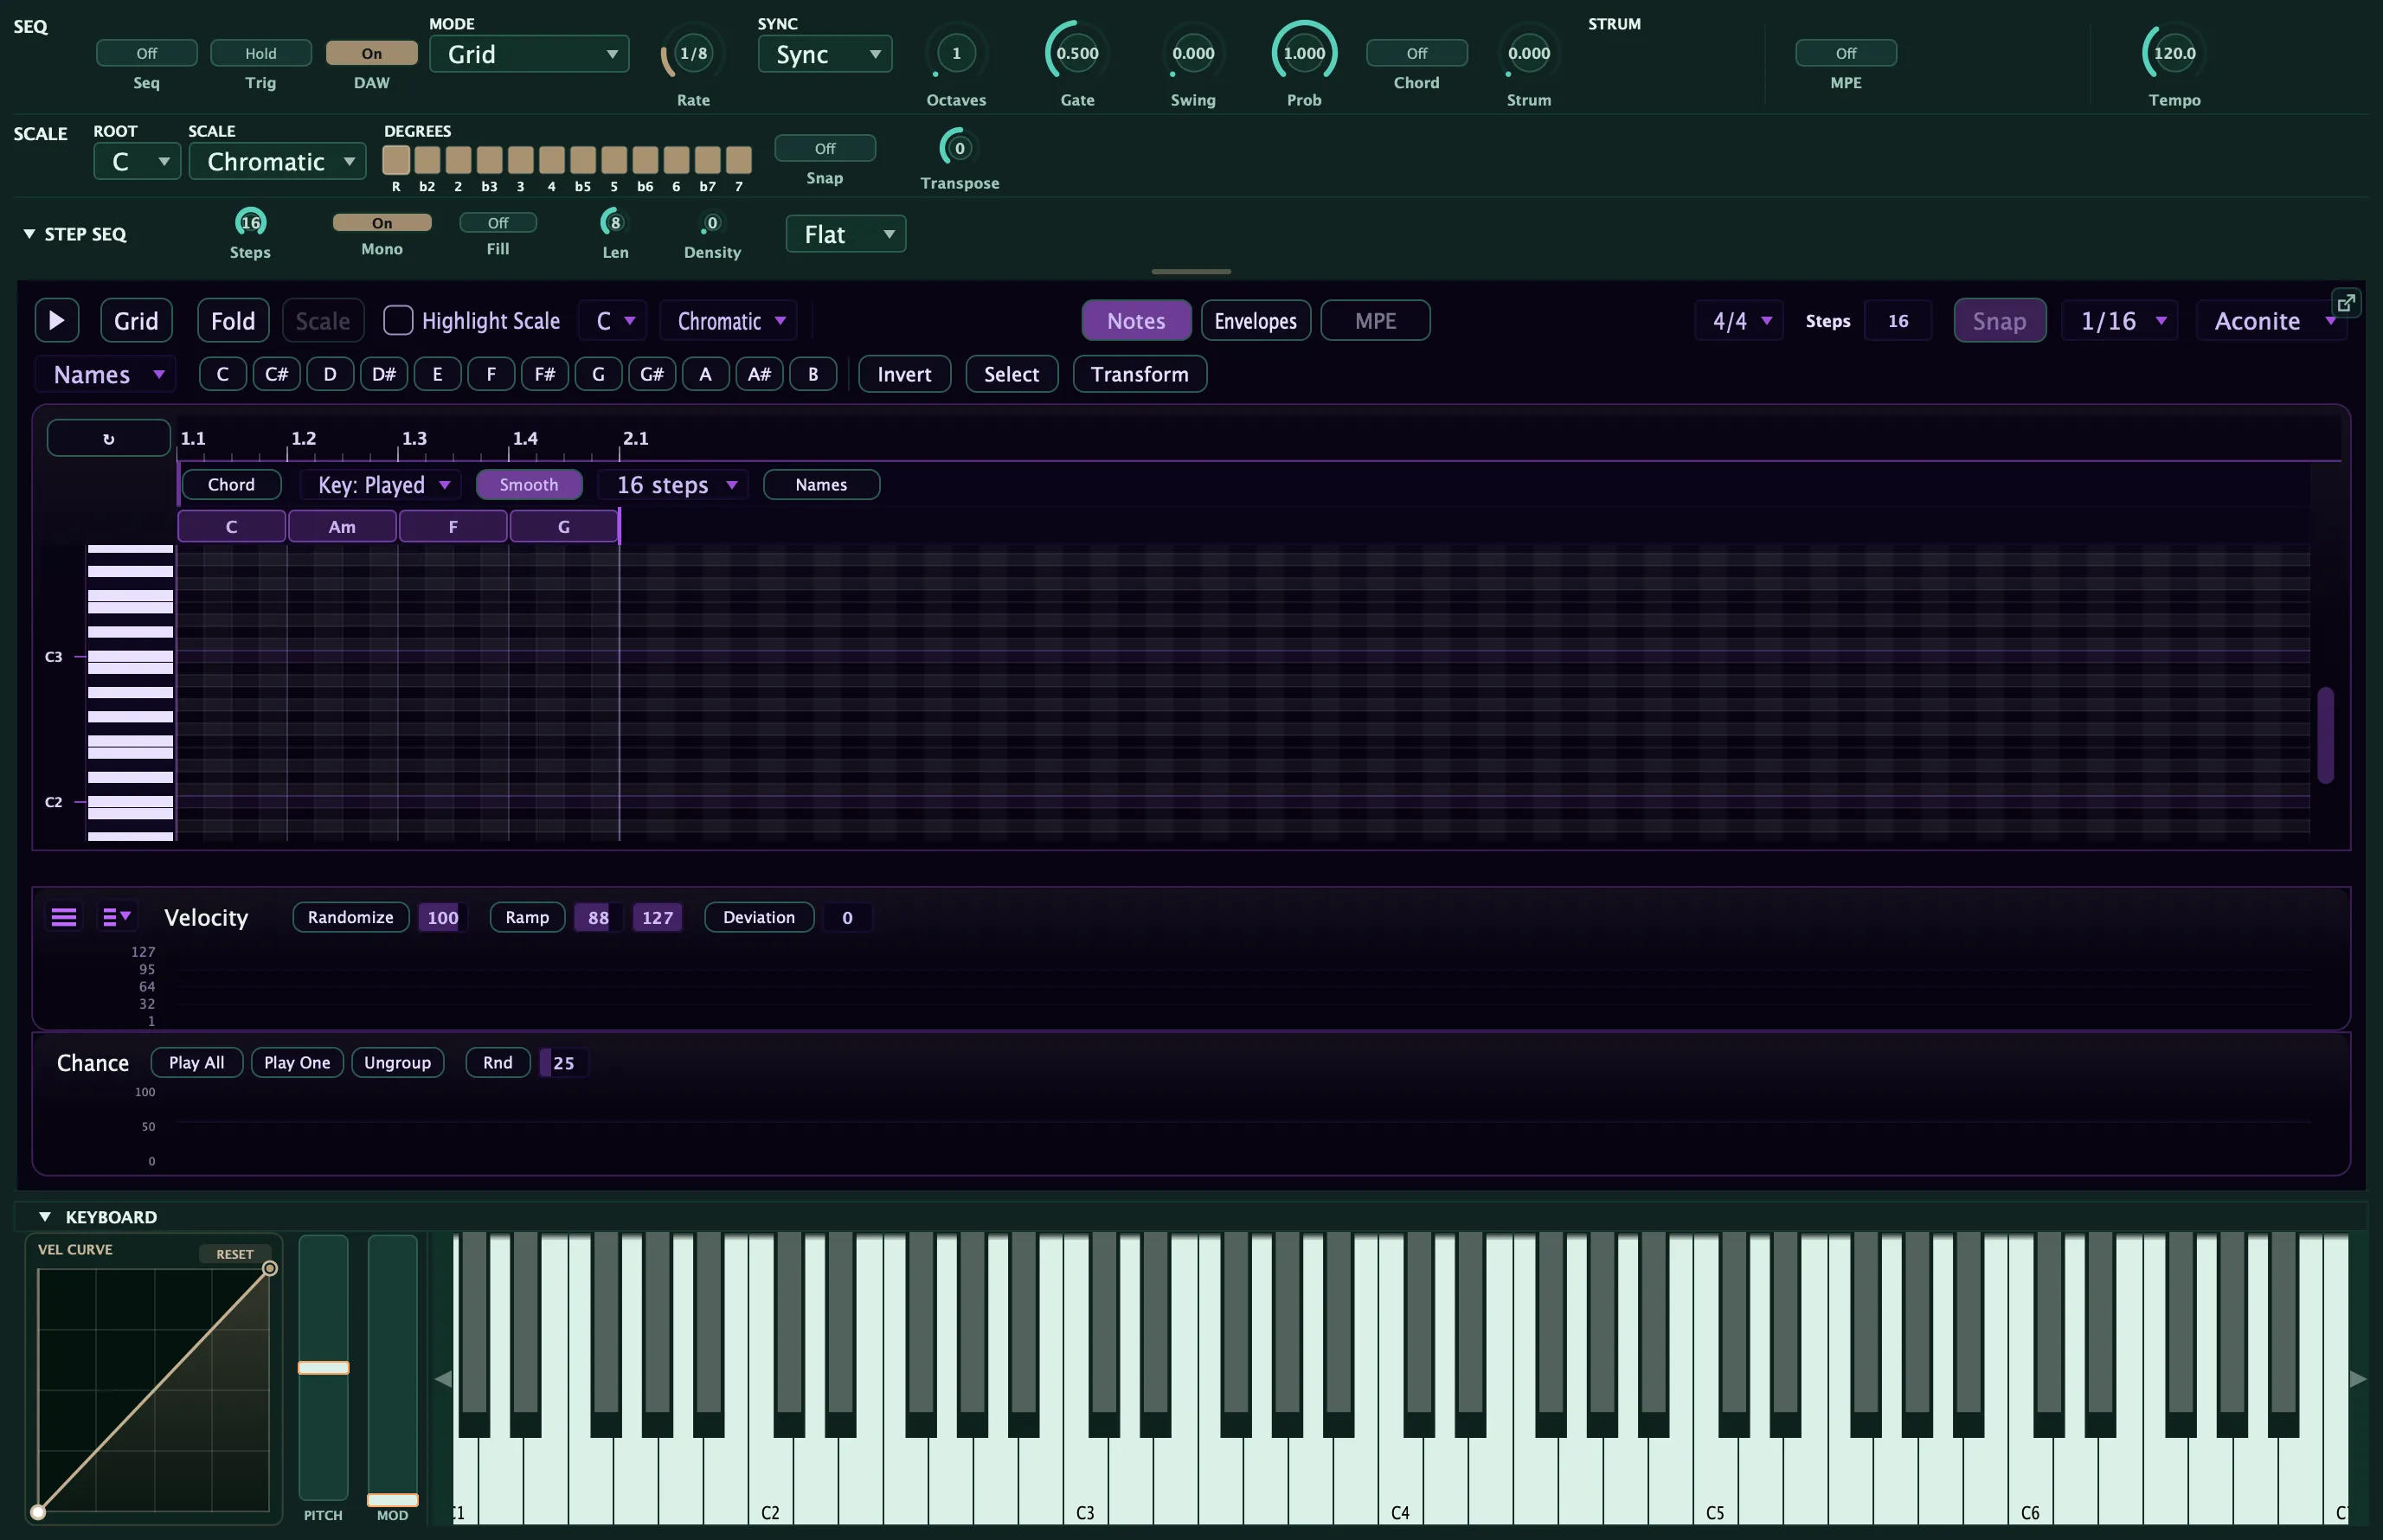Enable the Highlight Scale checkbox
The height and width of the screenshot is (1540, 2383).
tap(398, 320)
